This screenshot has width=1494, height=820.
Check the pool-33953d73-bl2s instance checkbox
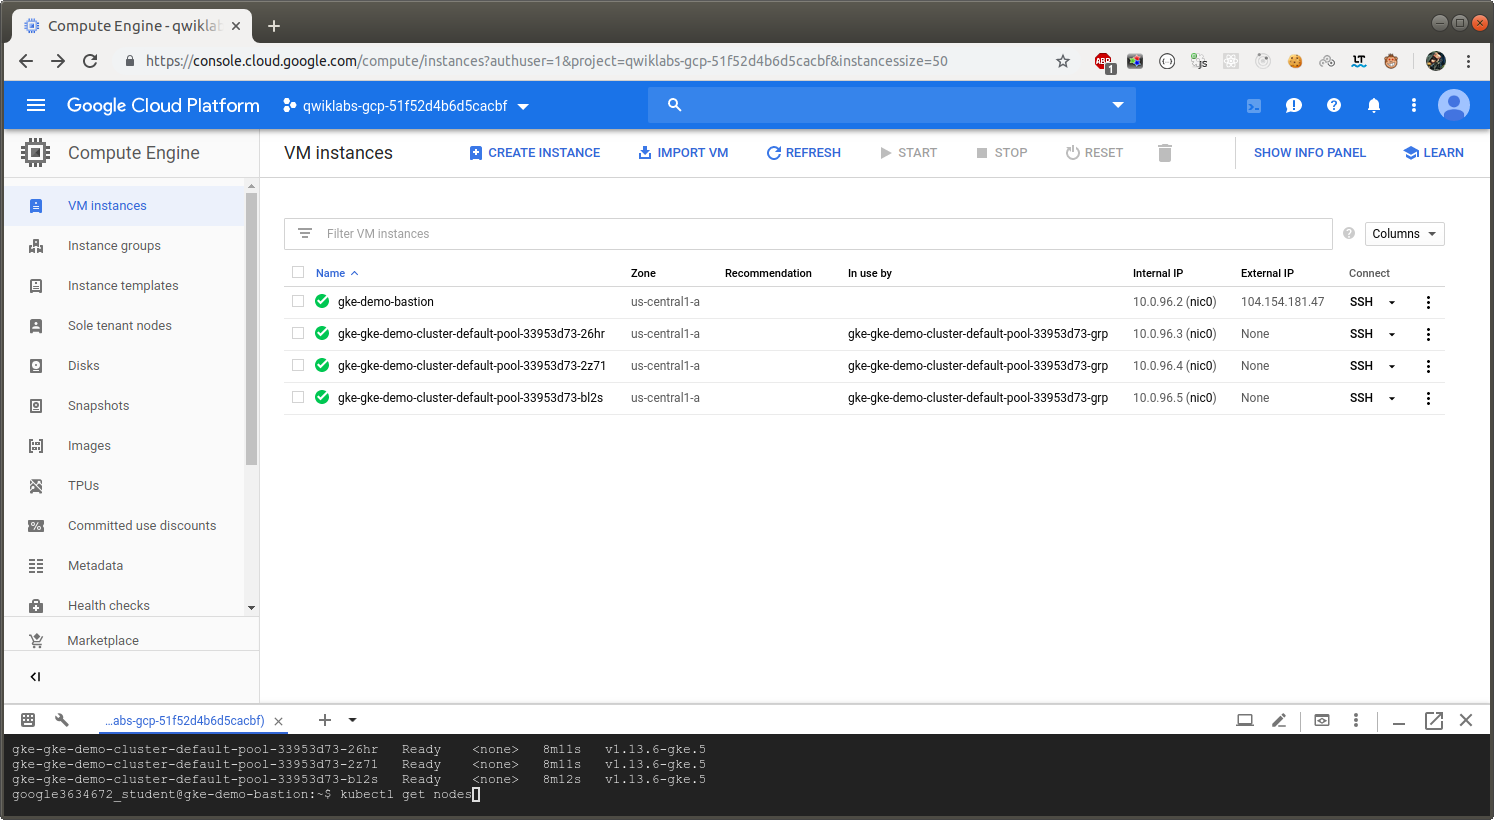click(298, 397)
